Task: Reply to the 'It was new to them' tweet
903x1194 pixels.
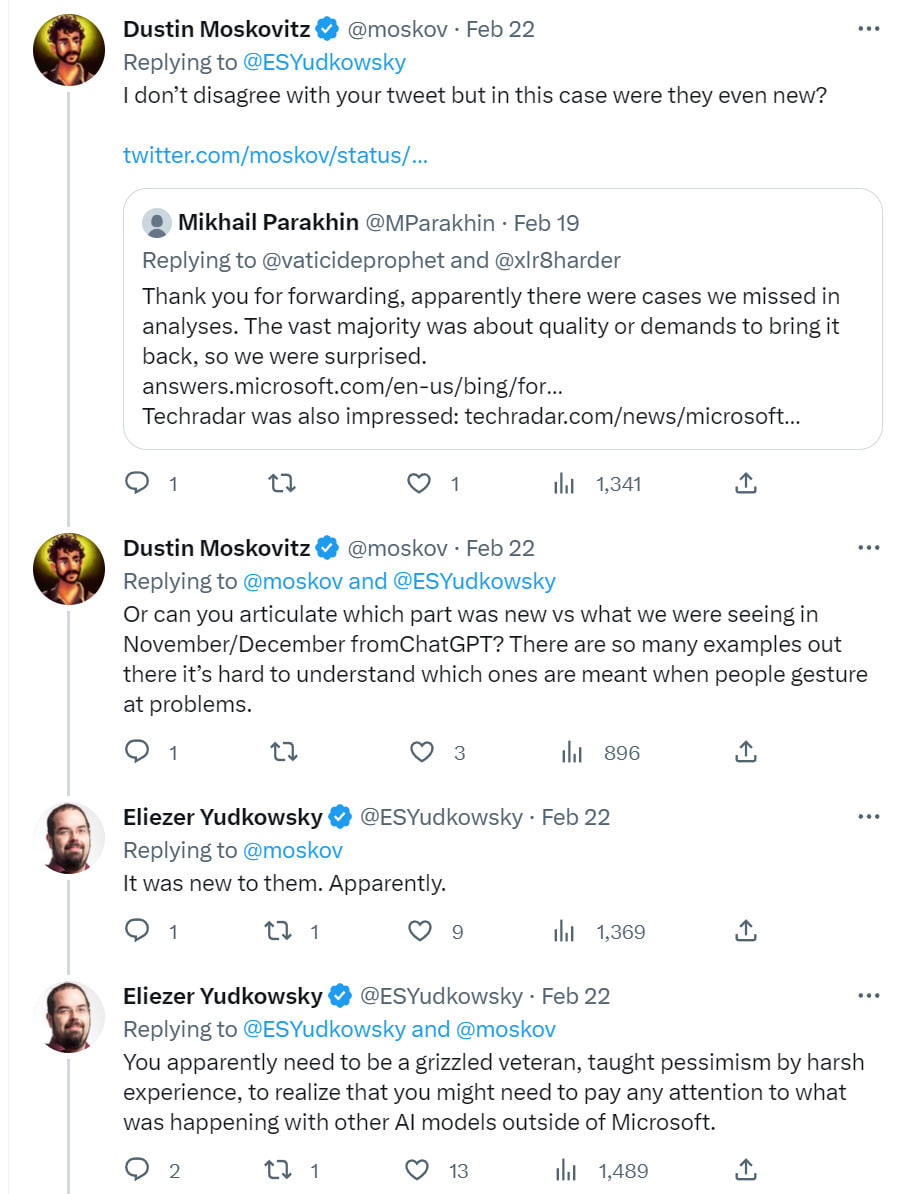Action: [137, 932]
